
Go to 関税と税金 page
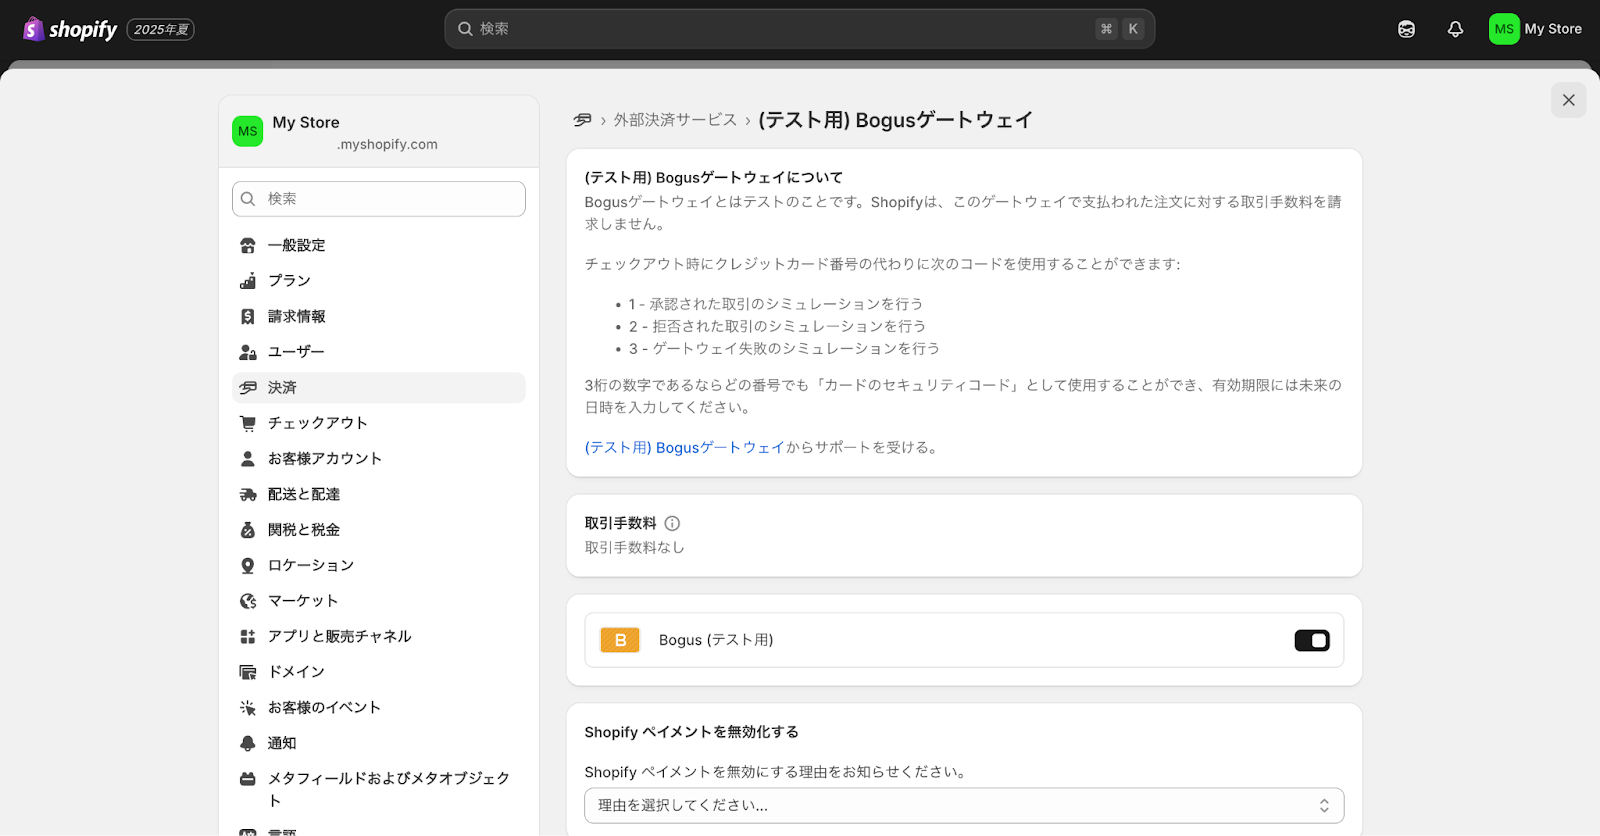tap(378, 530)
